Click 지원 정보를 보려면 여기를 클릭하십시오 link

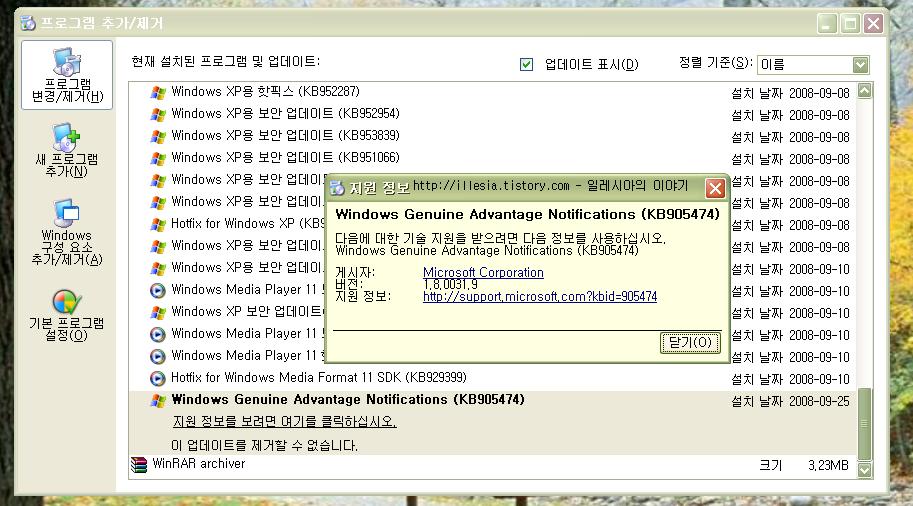pos(285,421)
